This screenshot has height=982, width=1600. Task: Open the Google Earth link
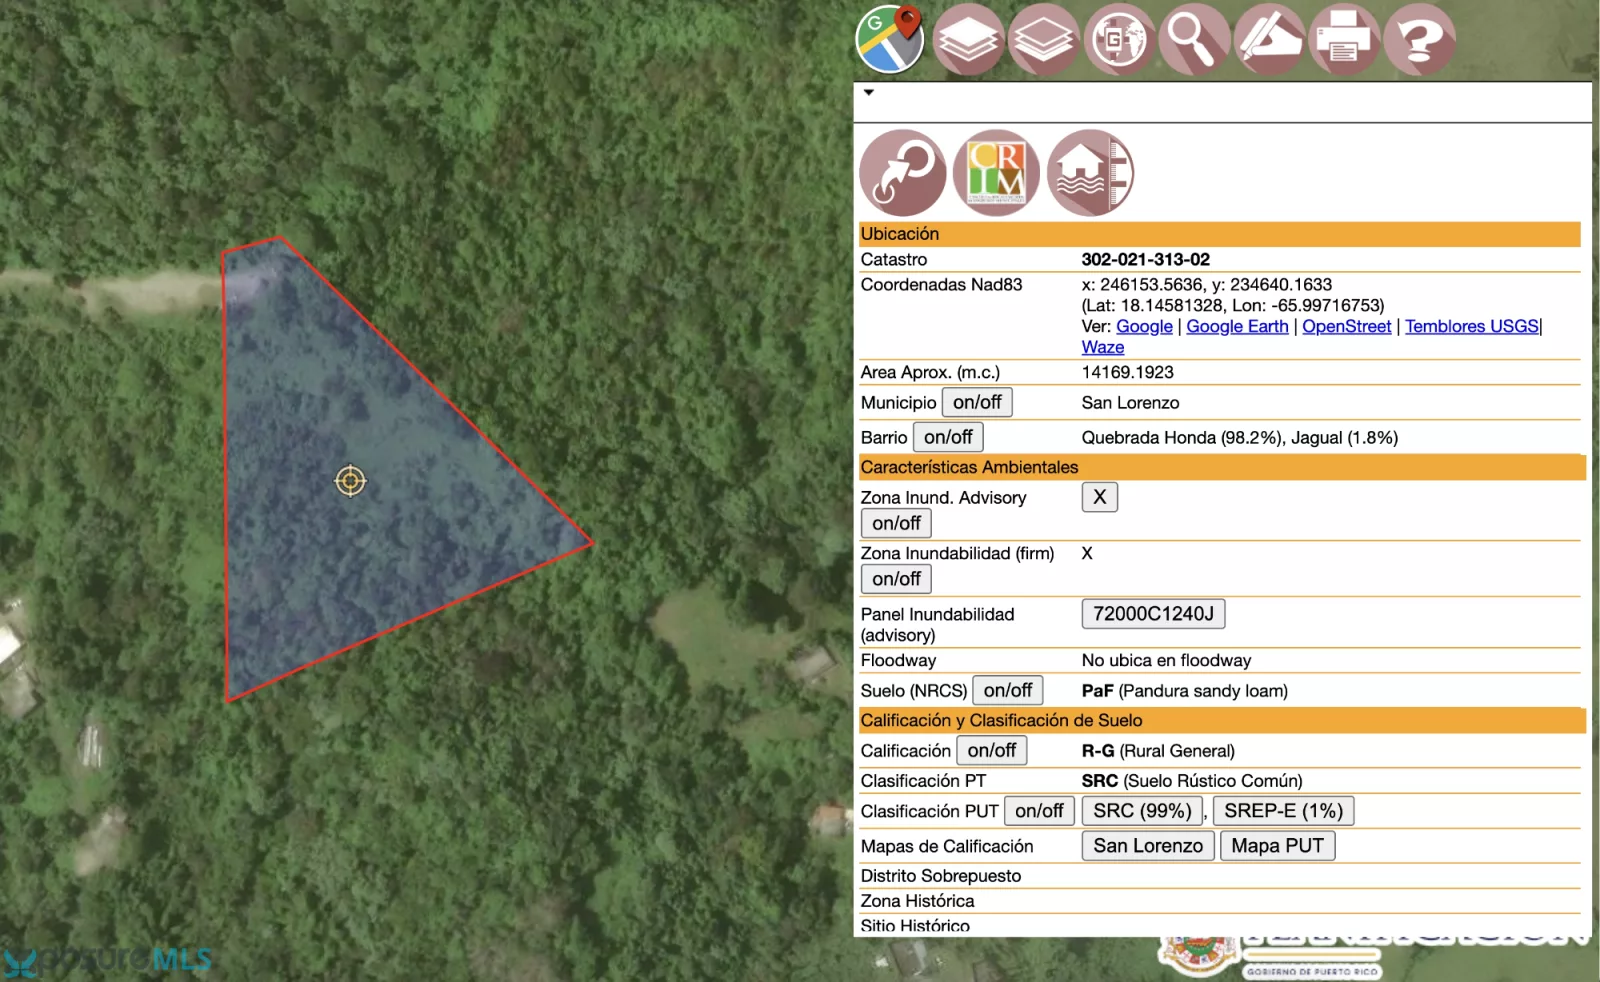tap(1237, 326)
